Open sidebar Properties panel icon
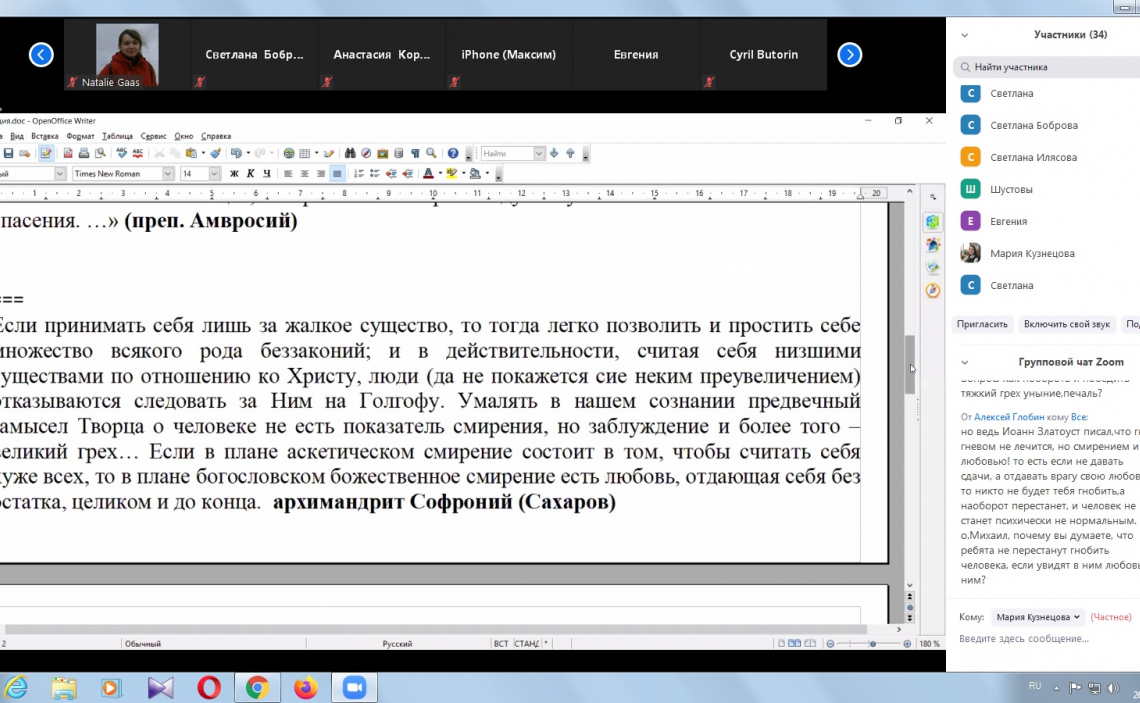 [933, 222]
